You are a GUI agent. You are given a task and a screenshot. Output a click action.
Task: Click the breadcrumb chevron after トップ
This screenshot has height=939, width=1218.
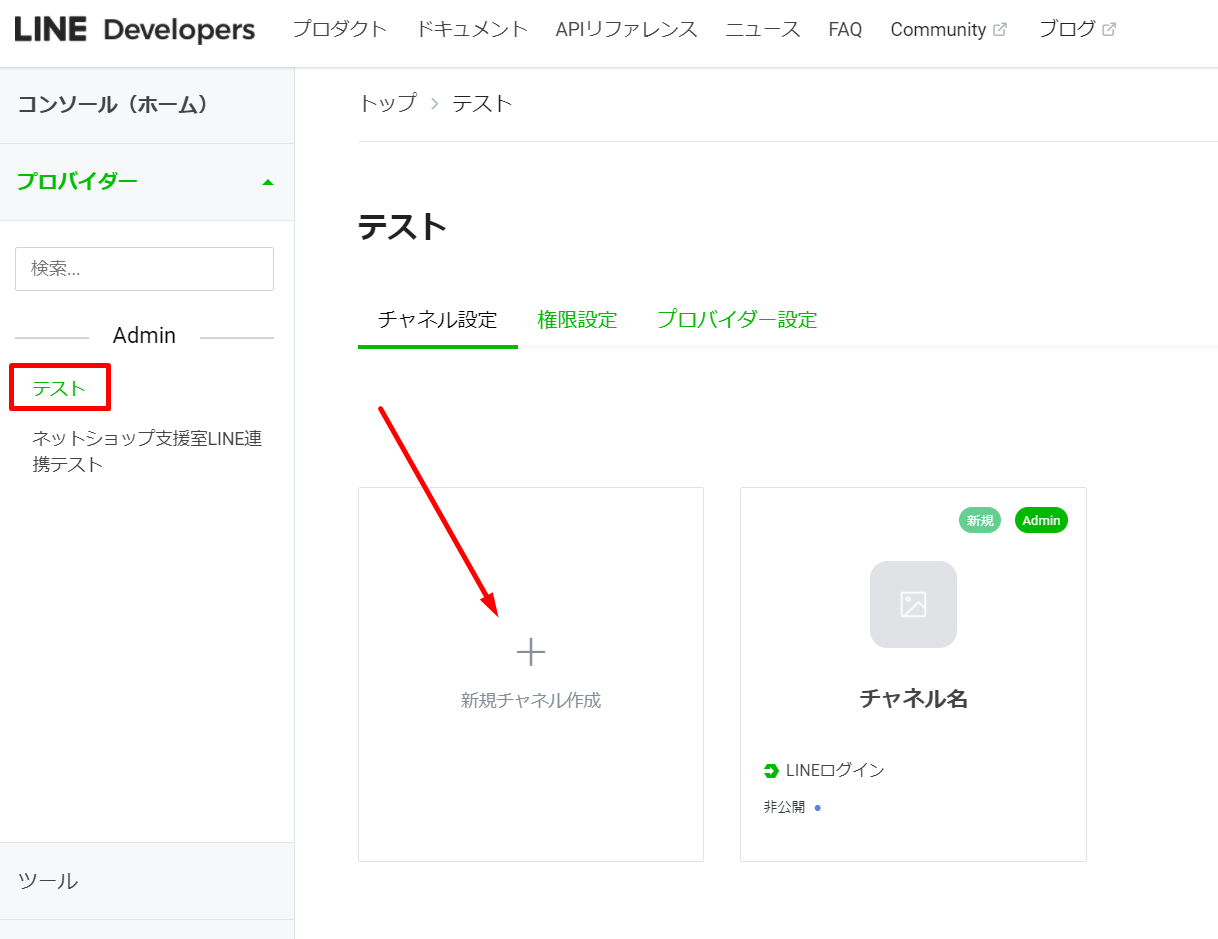(434, 104)
